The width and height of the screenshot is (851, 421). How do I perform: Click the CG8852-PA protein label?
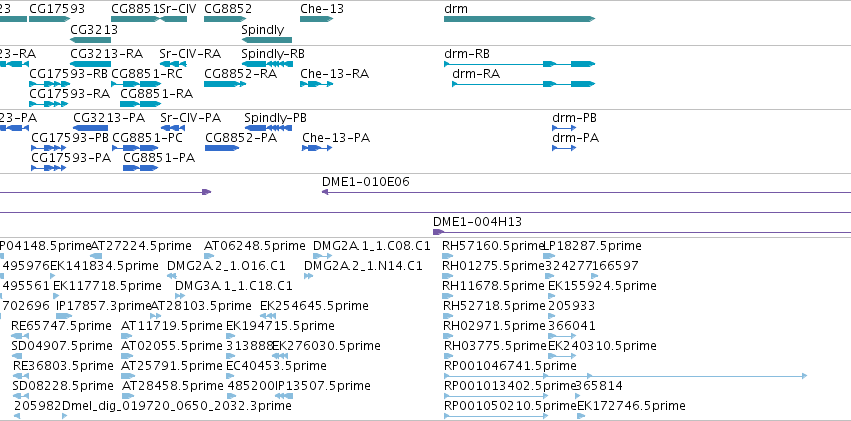pyautogui.click(x=241, y=138)
